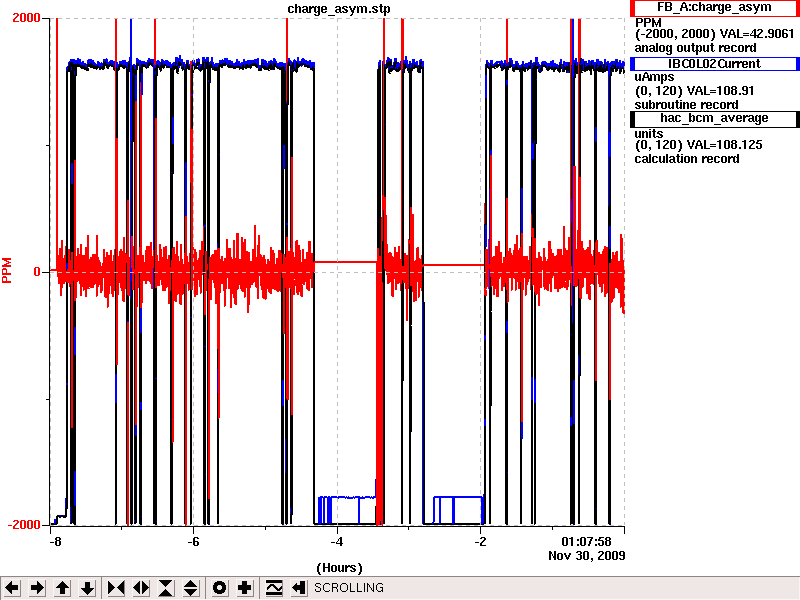800x600 pixels.
Task: Click the plus icon in toolbar
Action: pyautogui.click(x=244, y=588)
